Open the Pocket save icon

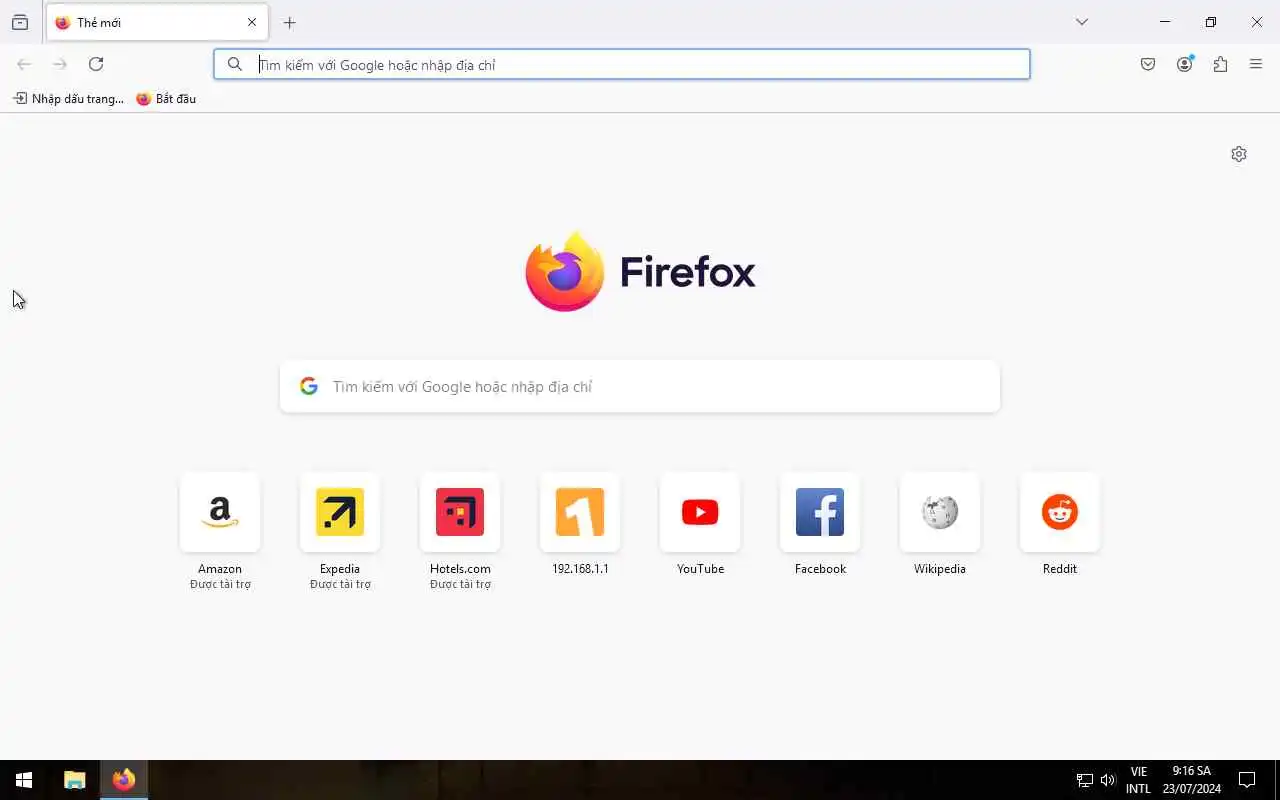1148,64
